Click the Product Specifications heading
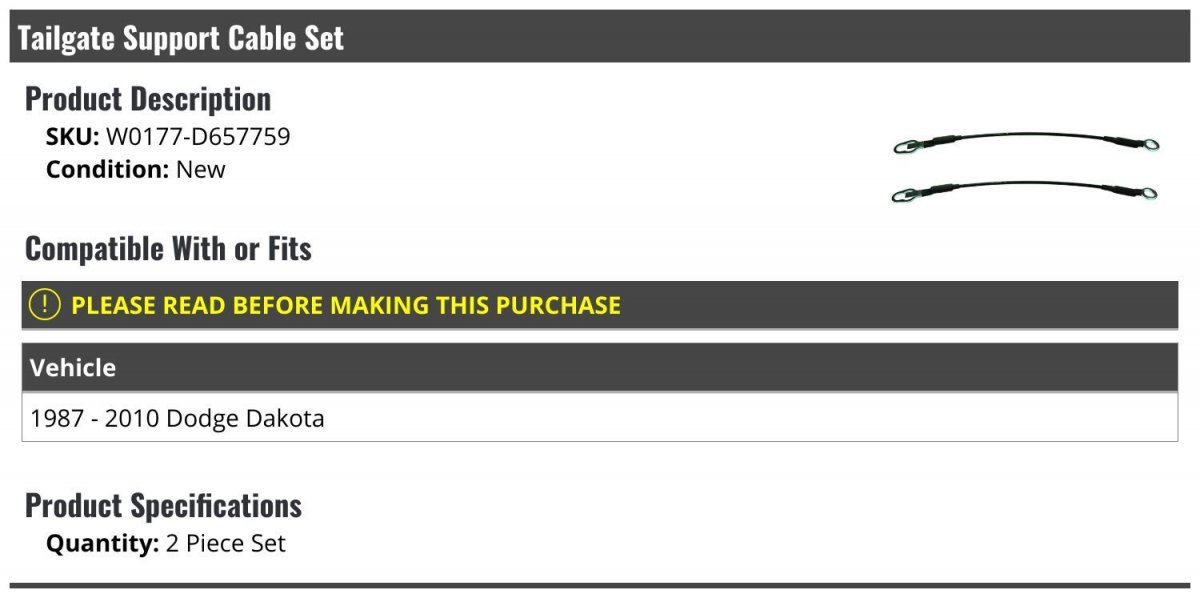 [163, 506]
